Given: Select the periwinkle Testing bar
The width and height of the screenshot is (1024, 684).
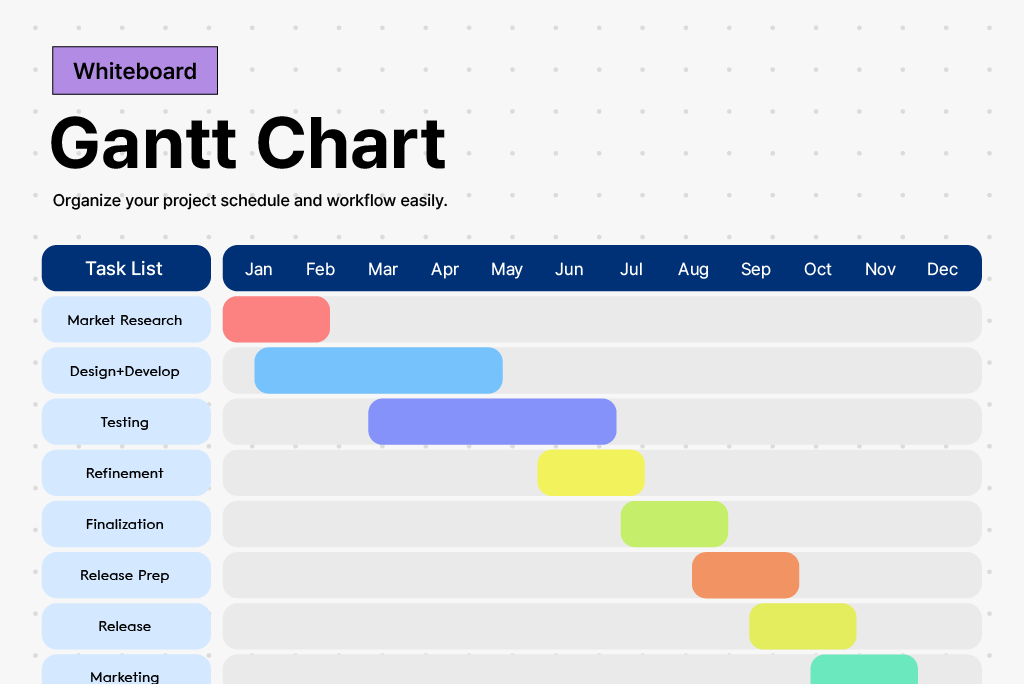Looking at the screenshot, I should click(492, 422).
